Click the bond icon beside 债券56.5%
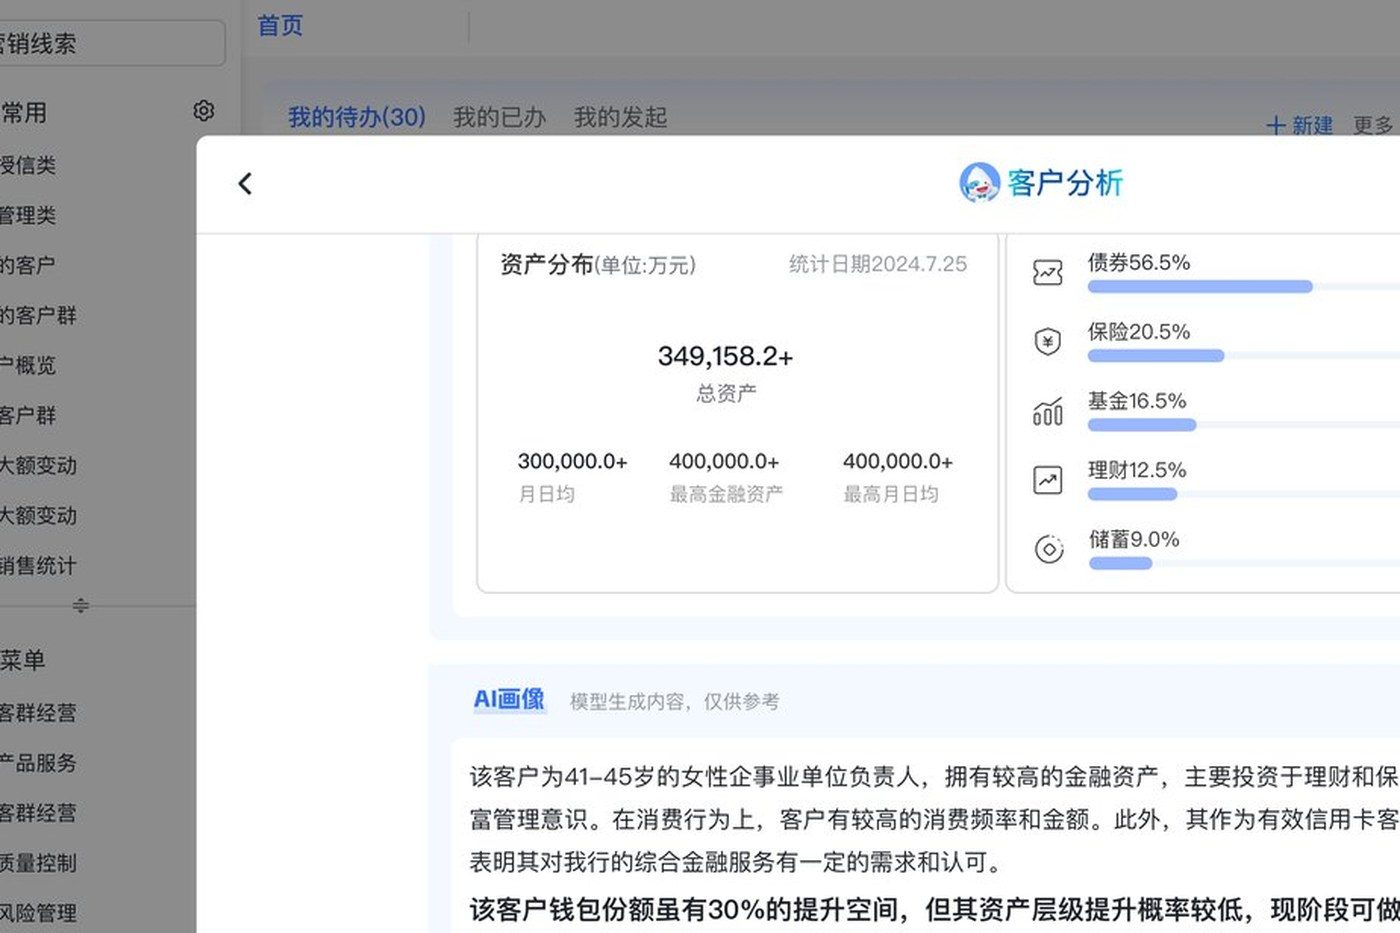The height and width of the screenshot is (933, 1400). (1047, 272)
